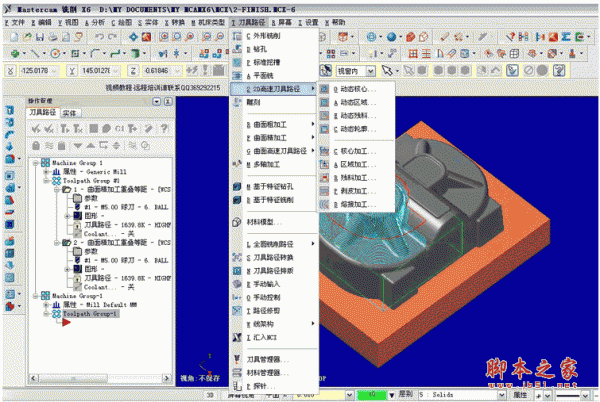
Task: Click the help question mark in operations toolbar
Action: tap(164, 129)
